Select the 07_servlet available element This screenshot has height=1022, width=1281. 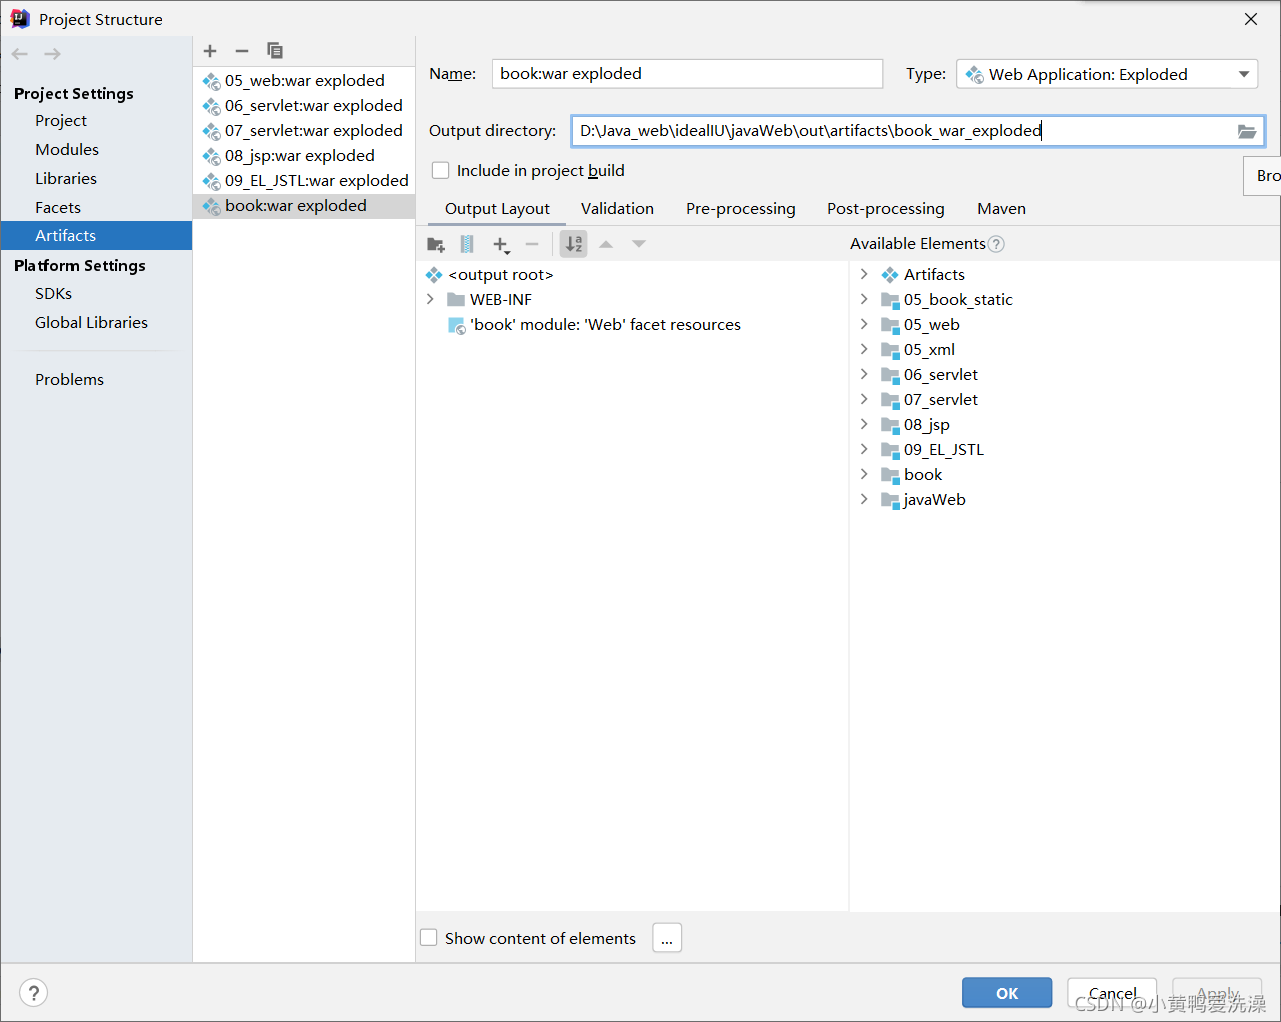(941, 400)
